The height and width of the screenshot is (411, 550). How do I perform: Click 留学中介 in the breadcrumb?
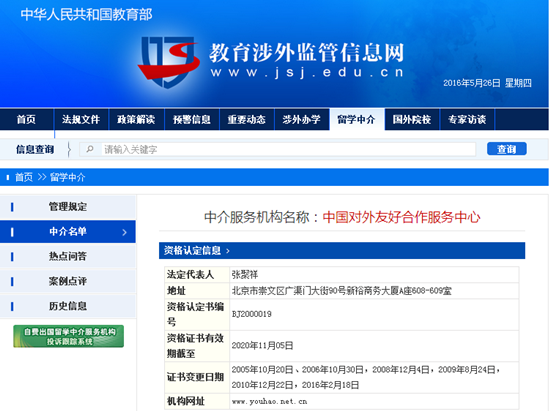(67, 177)
